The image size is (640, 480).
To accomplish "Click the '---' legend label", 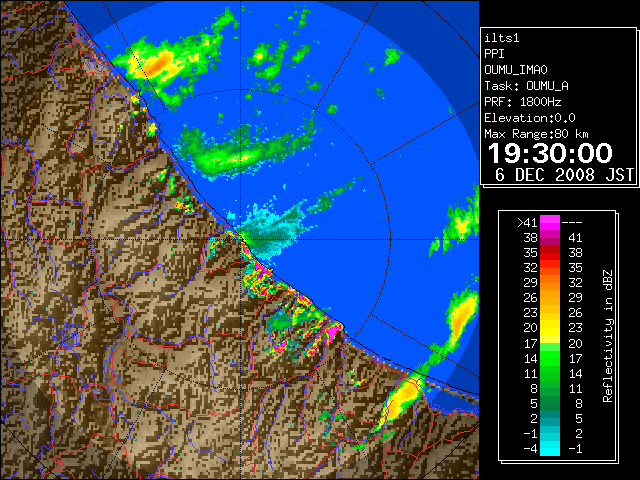I will click(572, 223).
